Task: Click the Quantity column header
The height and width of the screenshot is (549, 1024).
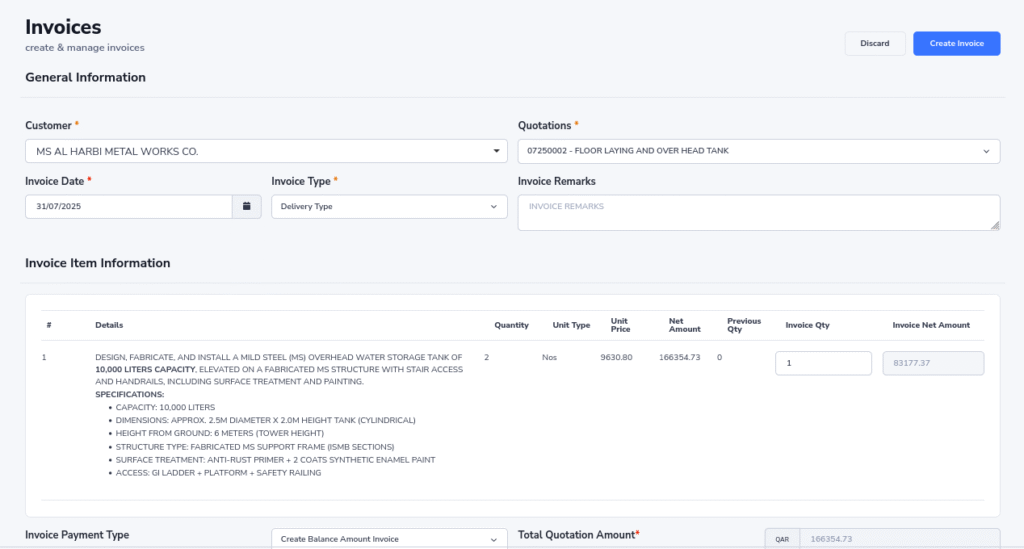Action: [511, 325]
